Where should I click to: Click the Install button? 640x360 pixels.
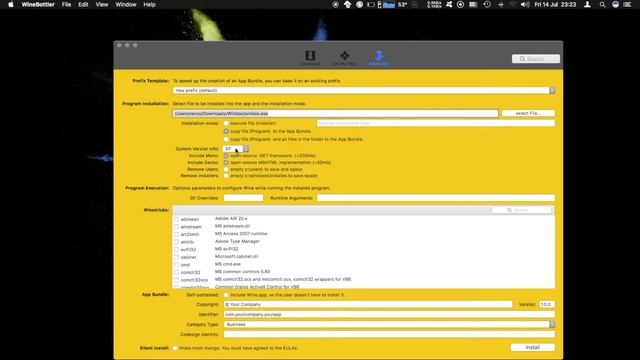[532, 347]
